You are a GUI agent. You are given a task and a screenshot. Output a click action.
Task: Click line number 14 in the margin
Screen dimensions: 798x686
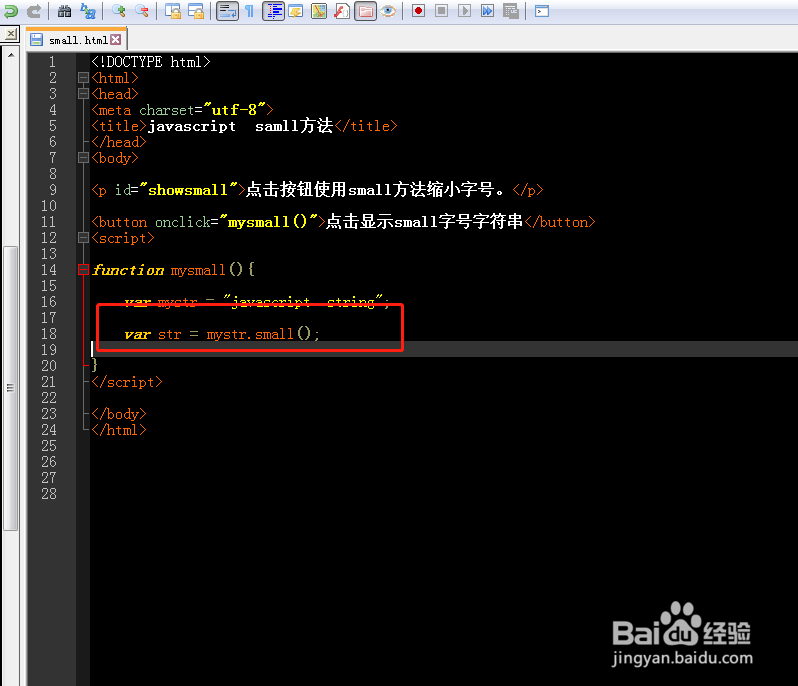coord(49,270)
